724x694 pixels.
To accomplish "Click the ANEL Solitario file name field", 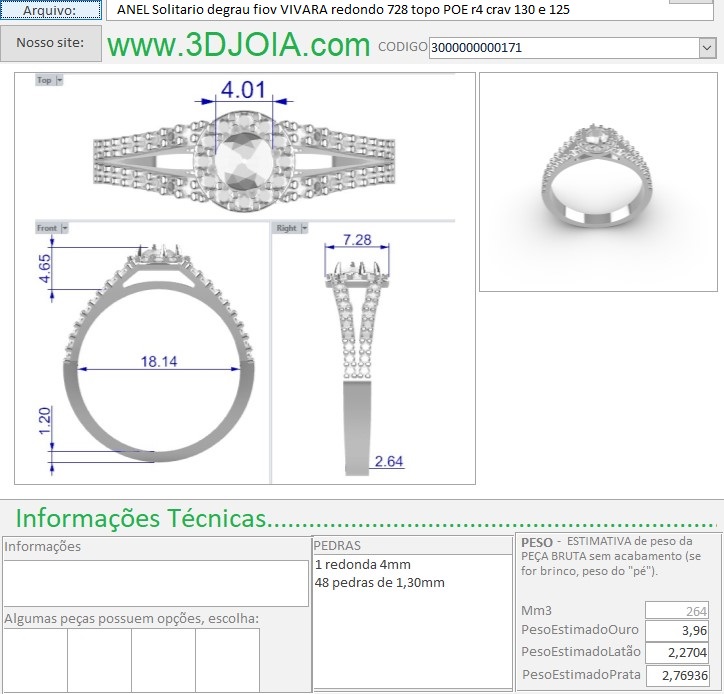I will coord(380,10).
